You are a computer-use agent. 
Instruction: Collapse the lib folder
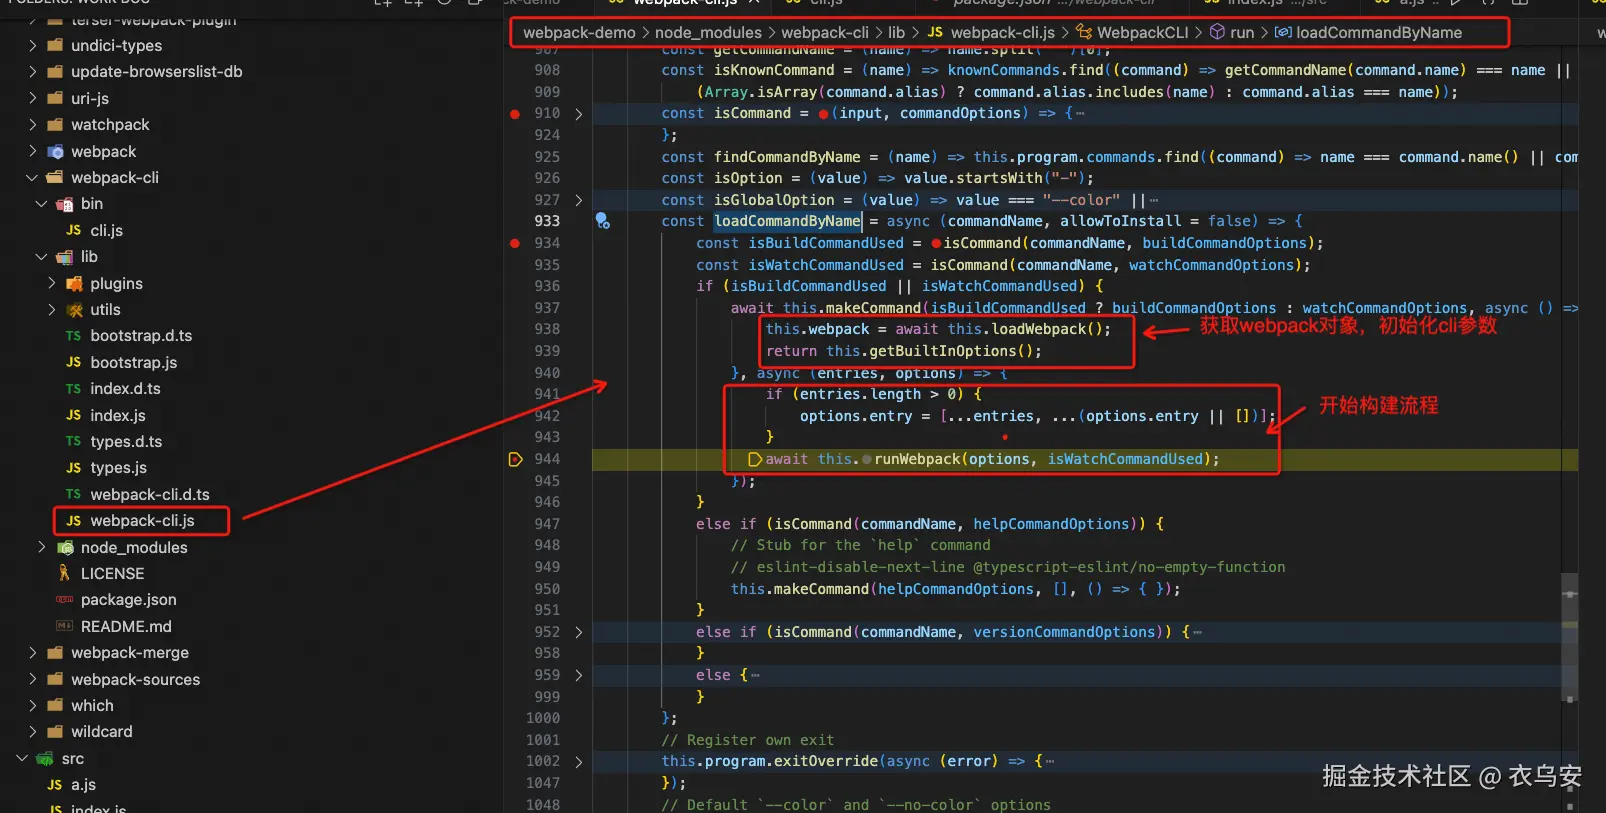coord(41,257)
